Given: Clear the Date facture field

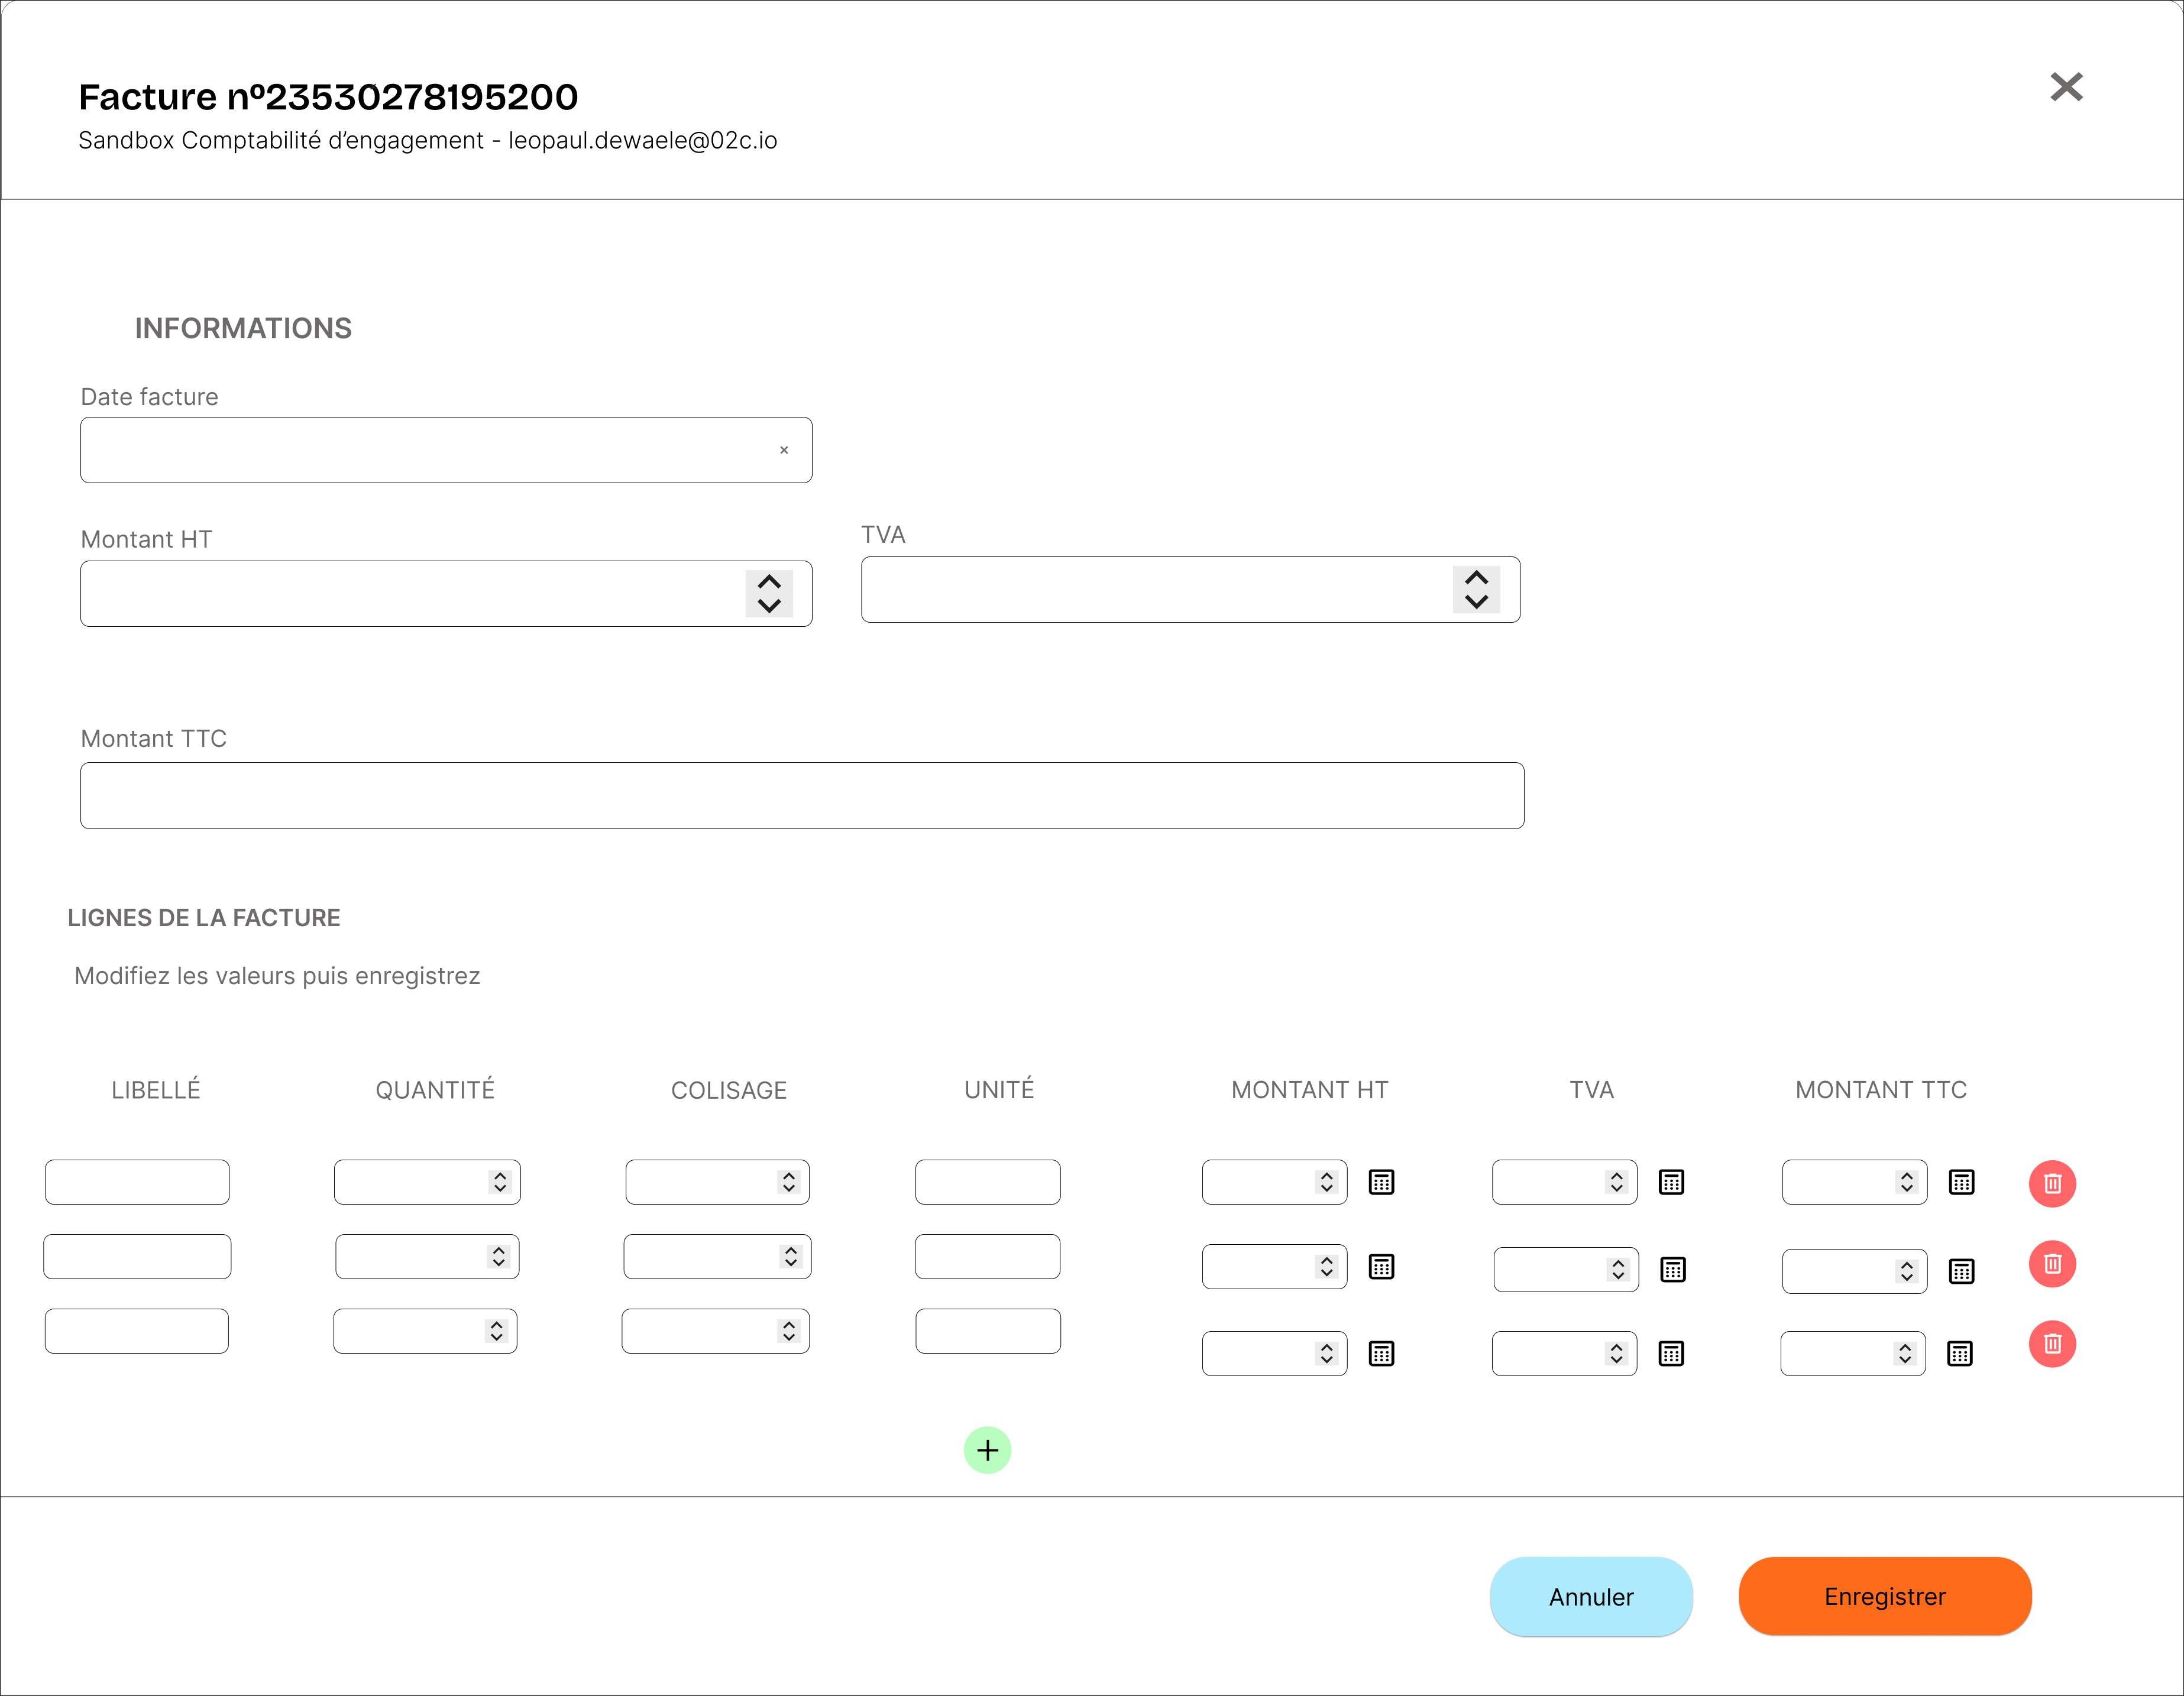Looking at the screenshot, I should click(x=784, y=450).
